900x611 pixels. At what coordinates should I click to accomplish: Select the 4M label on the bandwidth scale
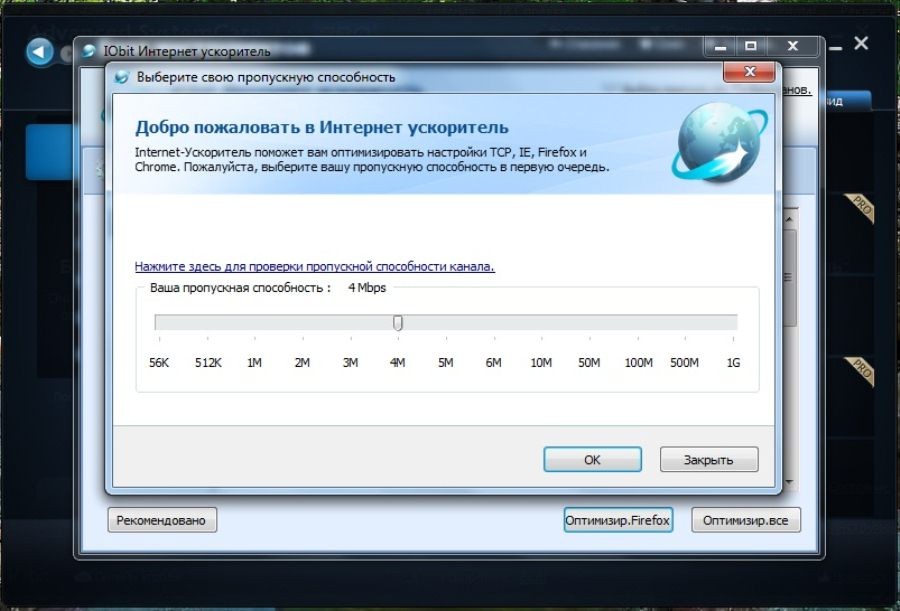point(398,363)
